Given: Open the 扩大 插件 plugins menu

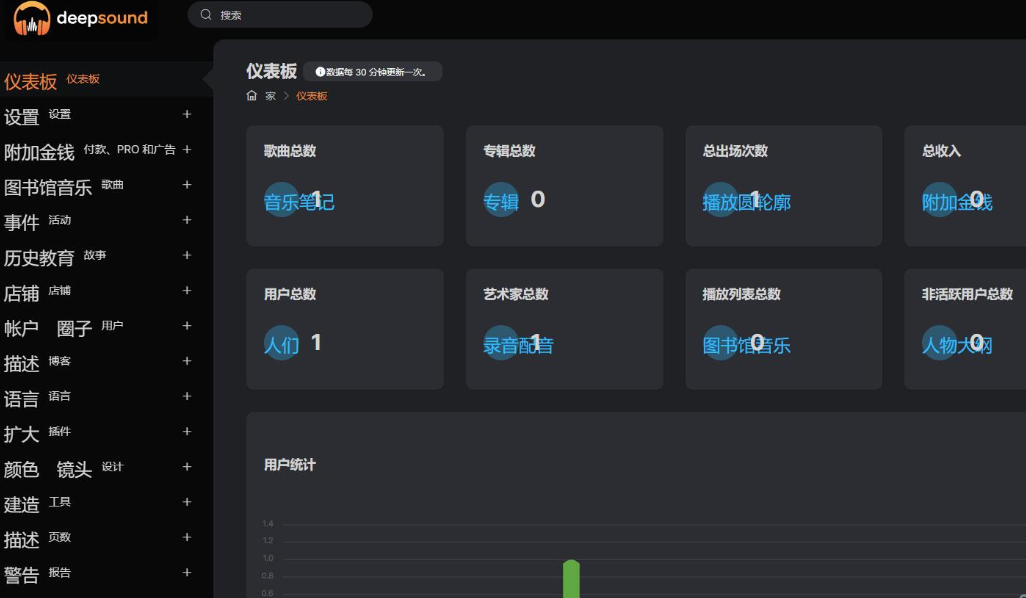Looking at the screenshot, I should (105, 433).
